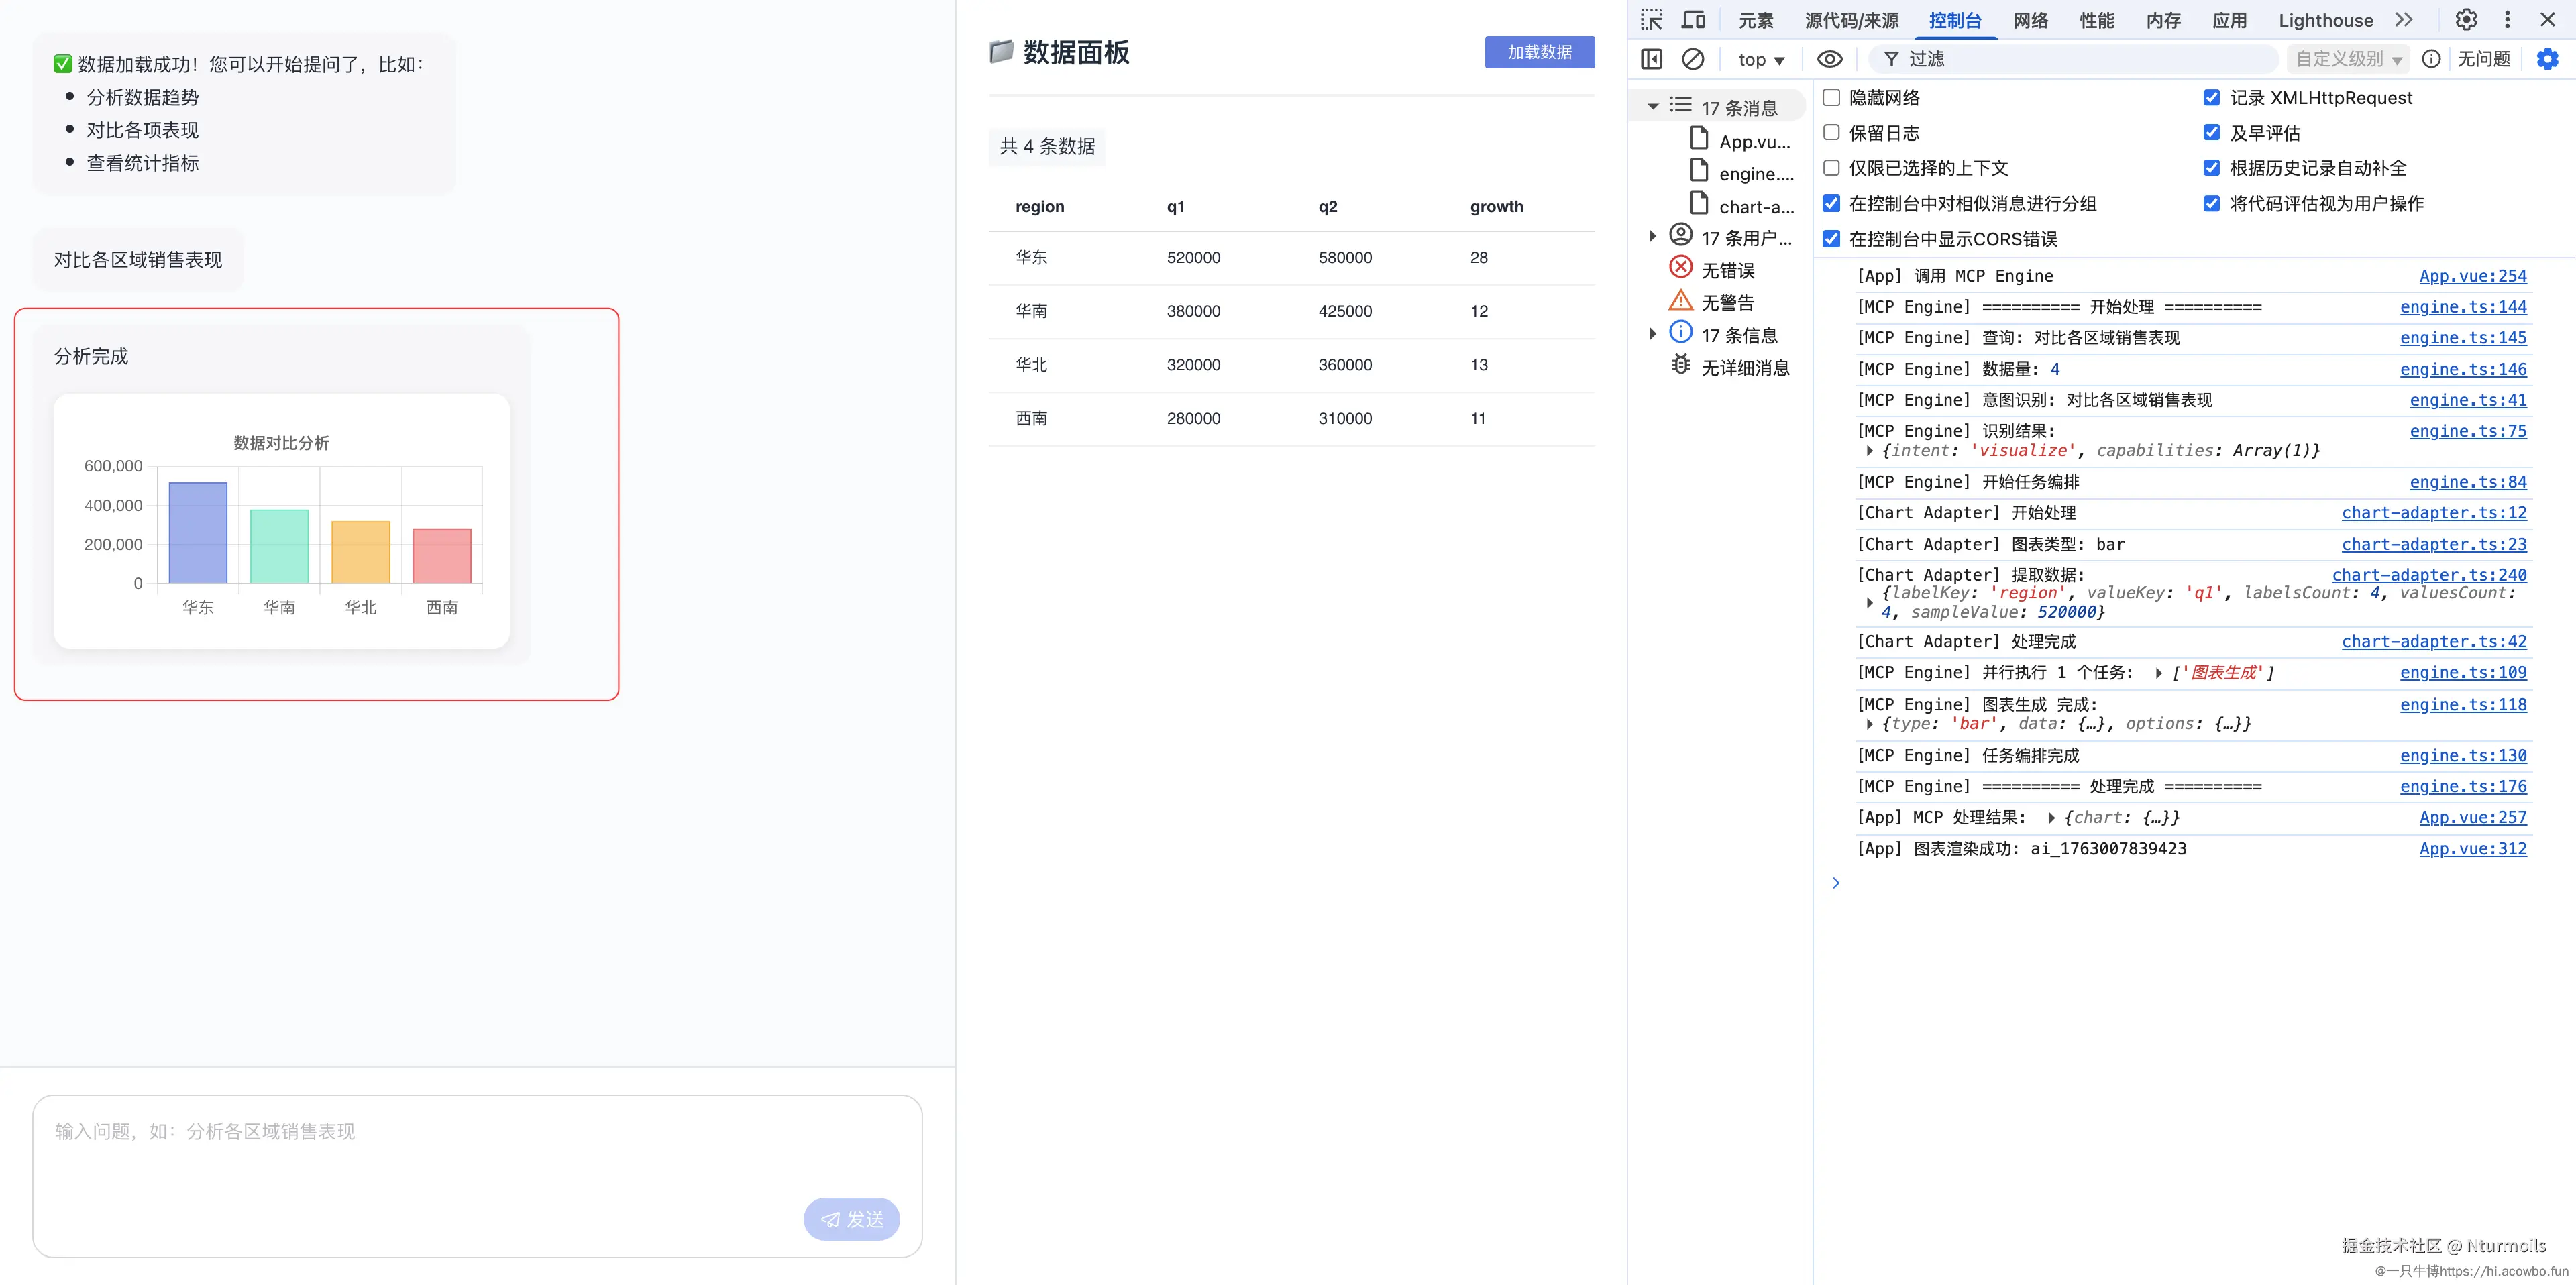Click the blue 华东 bar in chart
Screen dimensions: 2576x1285
click(198, 532)
